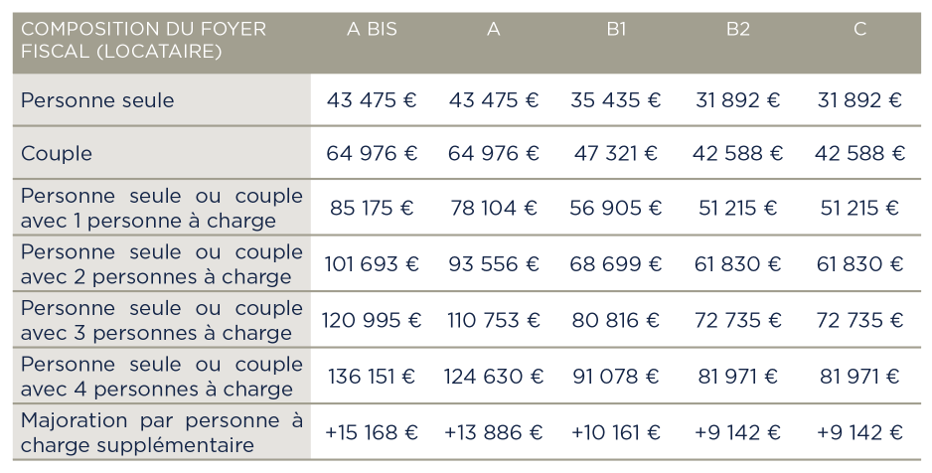This screenshot has height=473, width=932.
Task: Click the 68 699 € value
Action: 616,264
